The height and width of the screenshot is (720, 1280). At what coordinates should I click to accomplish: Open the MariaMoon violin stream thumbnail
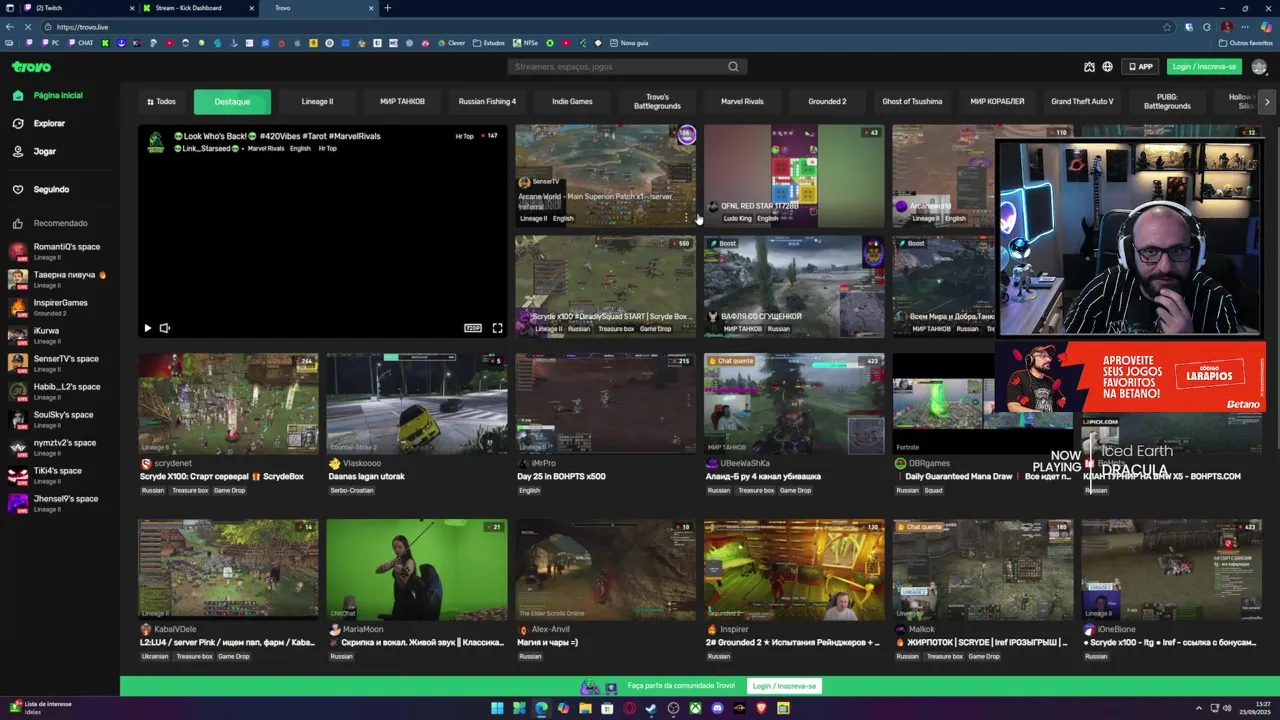pos(417,569)
